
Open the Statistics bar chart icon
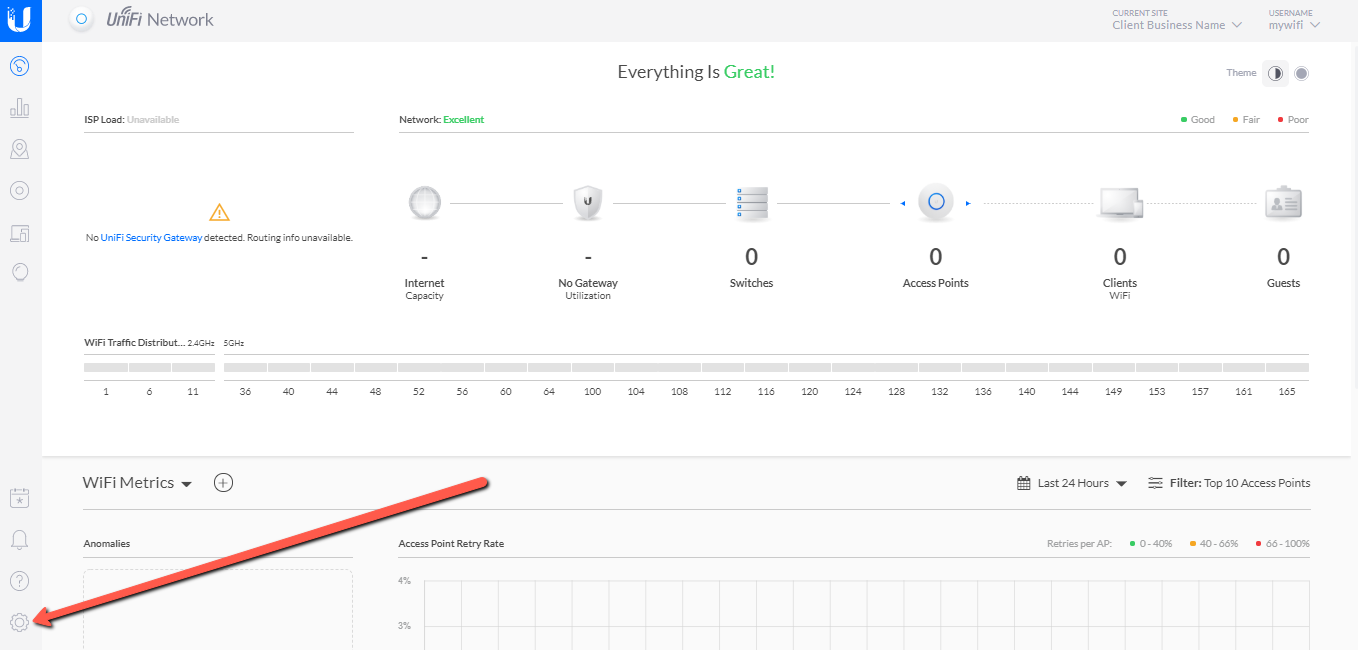19,108
